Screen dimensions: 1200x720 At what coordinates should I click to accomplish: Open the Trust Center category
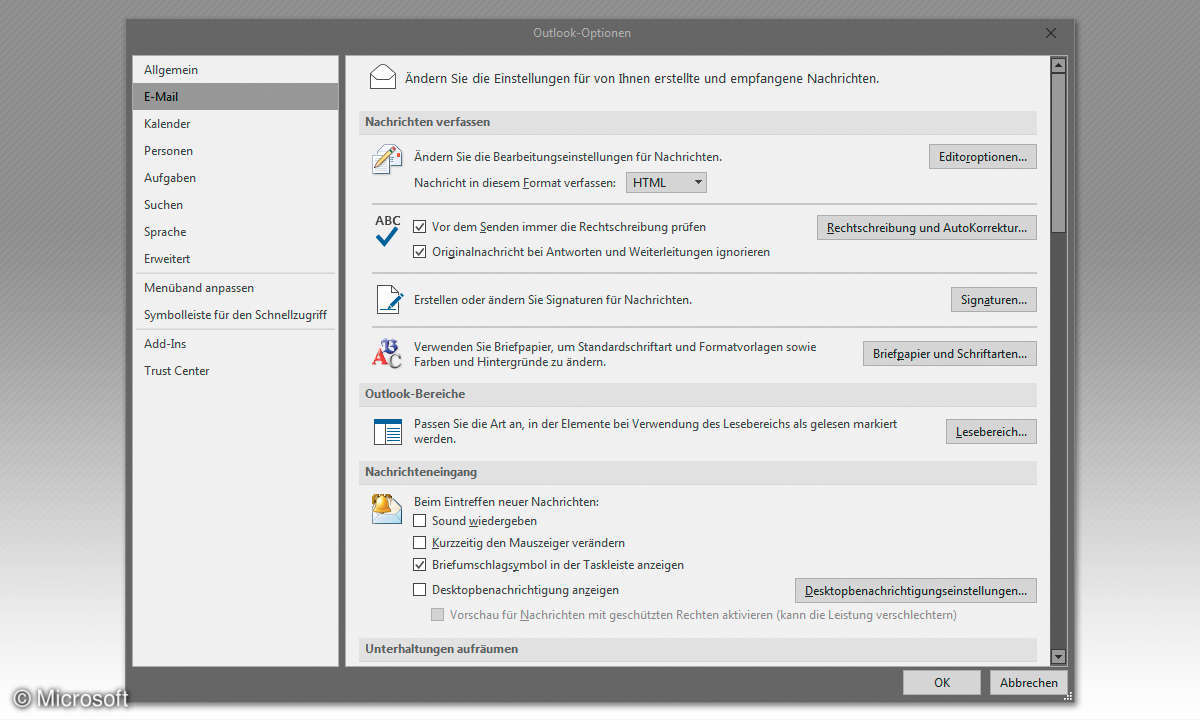pyautogui.click(x=236, y=371)
